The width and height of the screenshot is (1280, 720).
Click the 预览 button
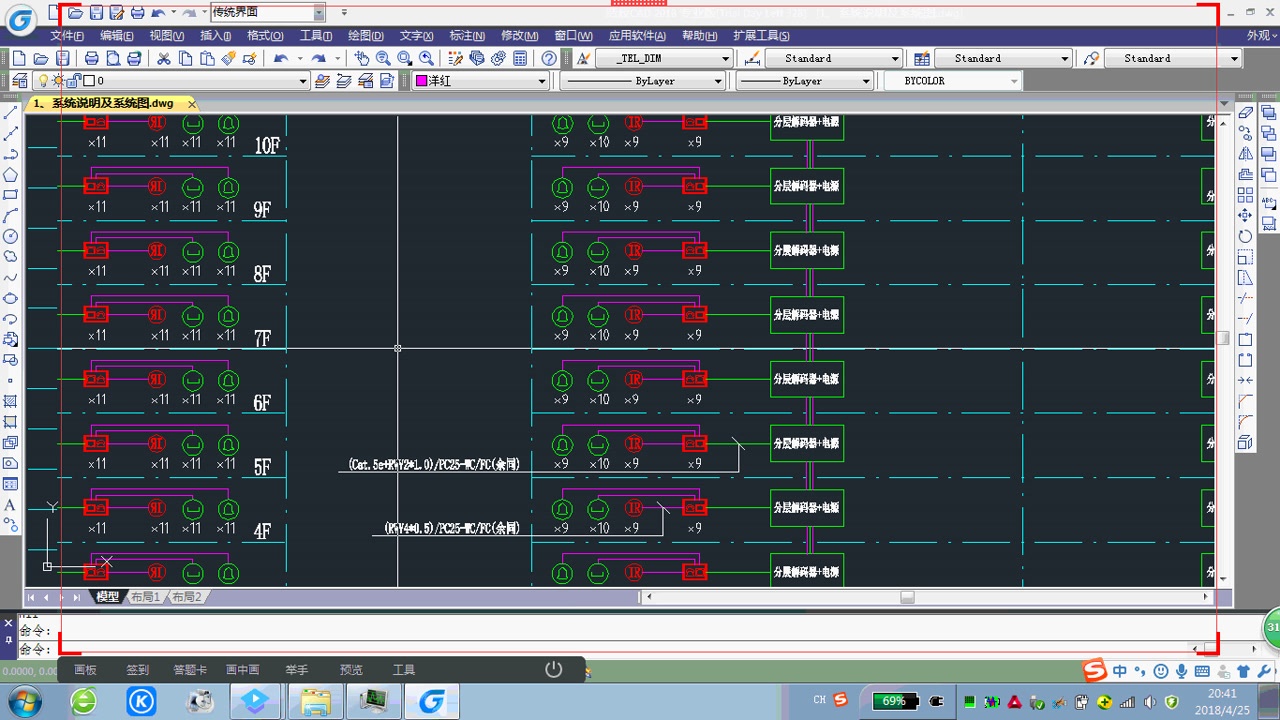click(x=351, y=670)
